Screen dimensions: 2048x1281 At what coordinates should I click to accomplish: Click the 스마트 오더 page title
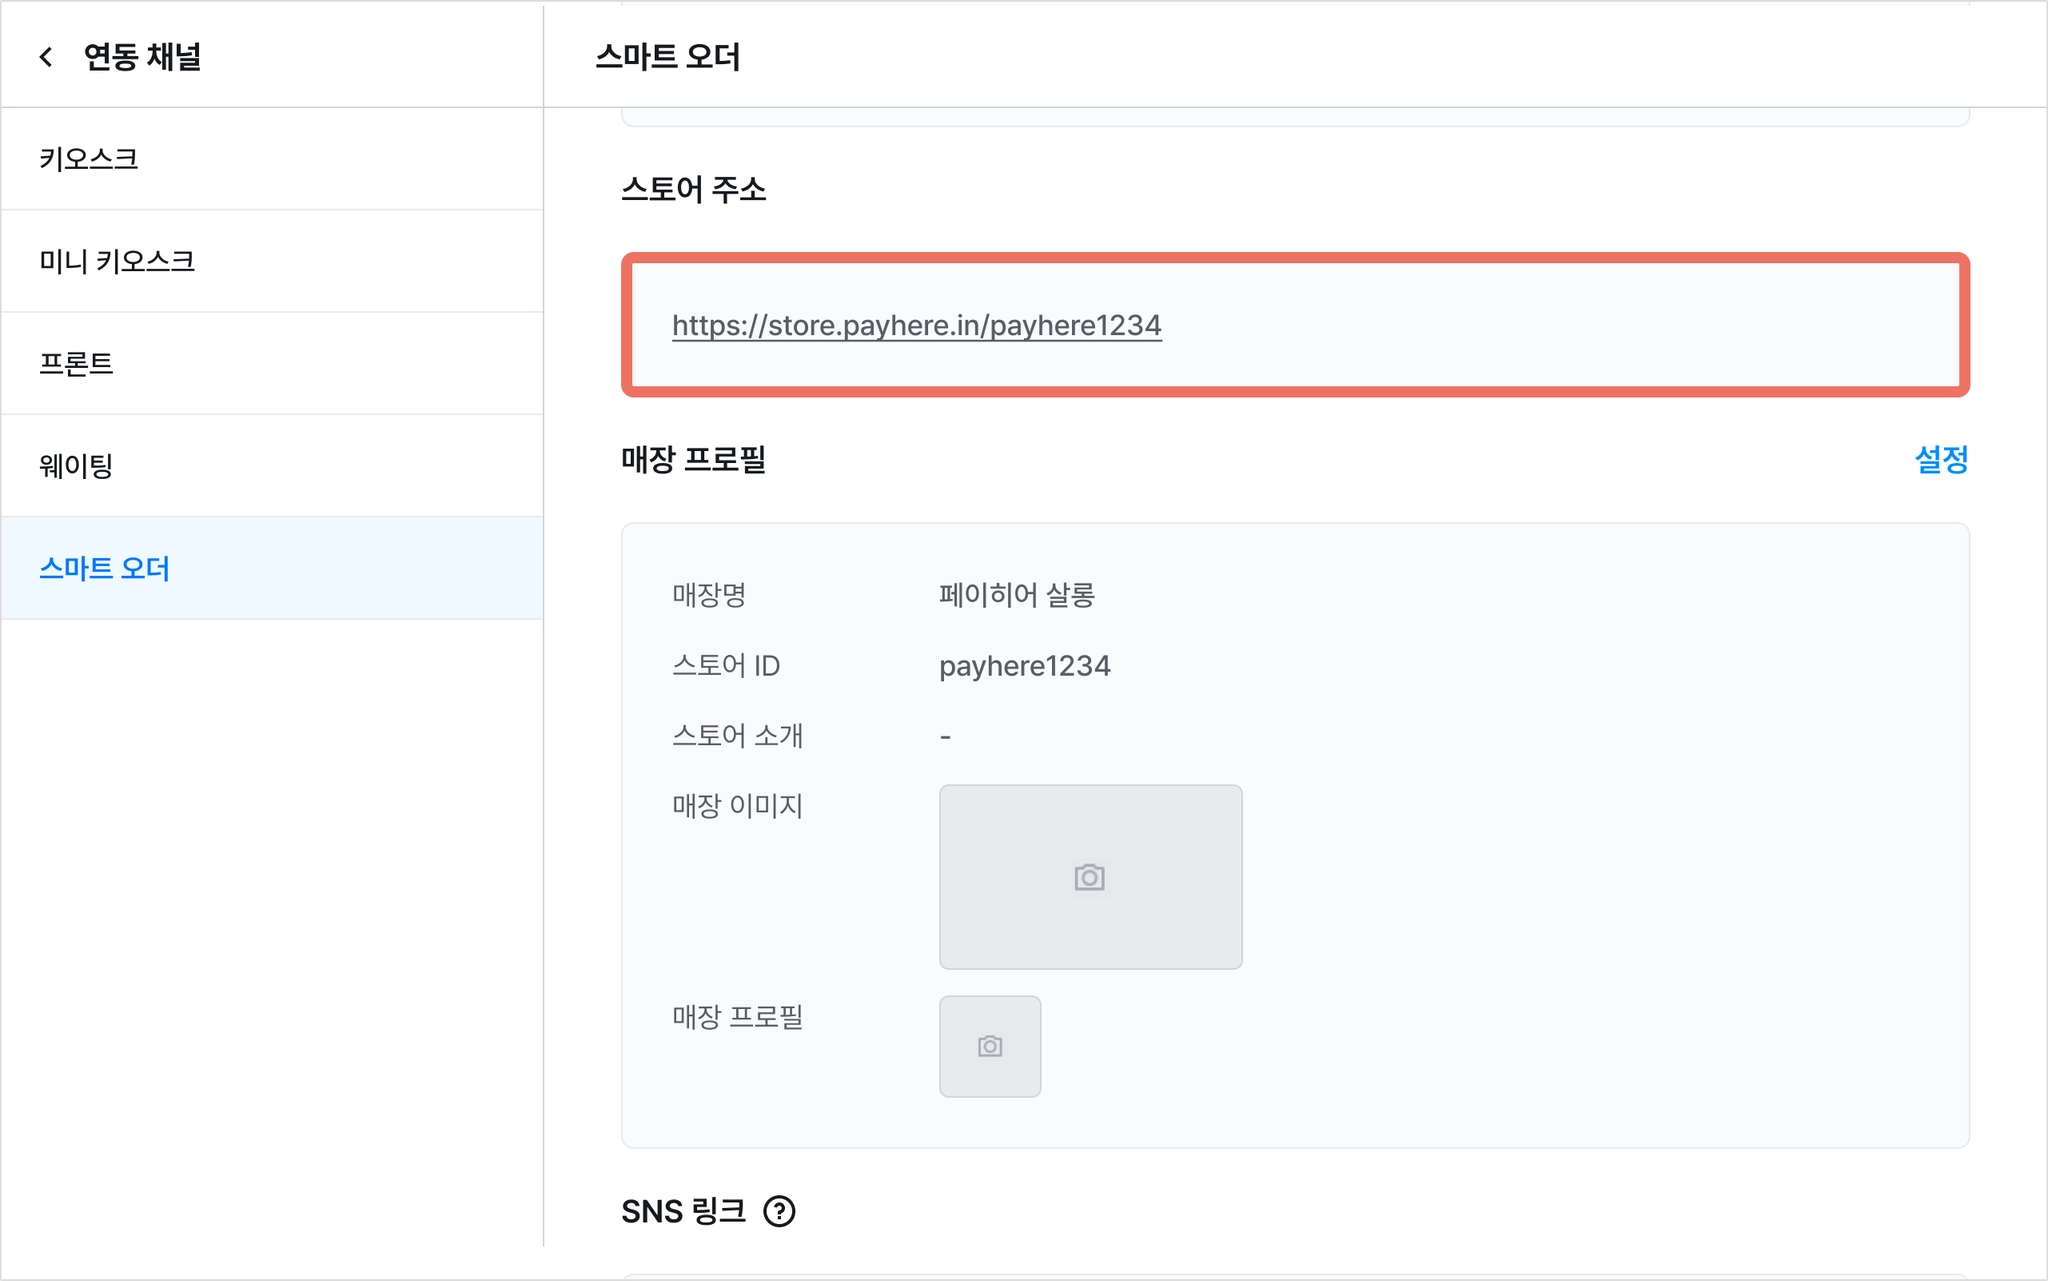tap(668, 57)
